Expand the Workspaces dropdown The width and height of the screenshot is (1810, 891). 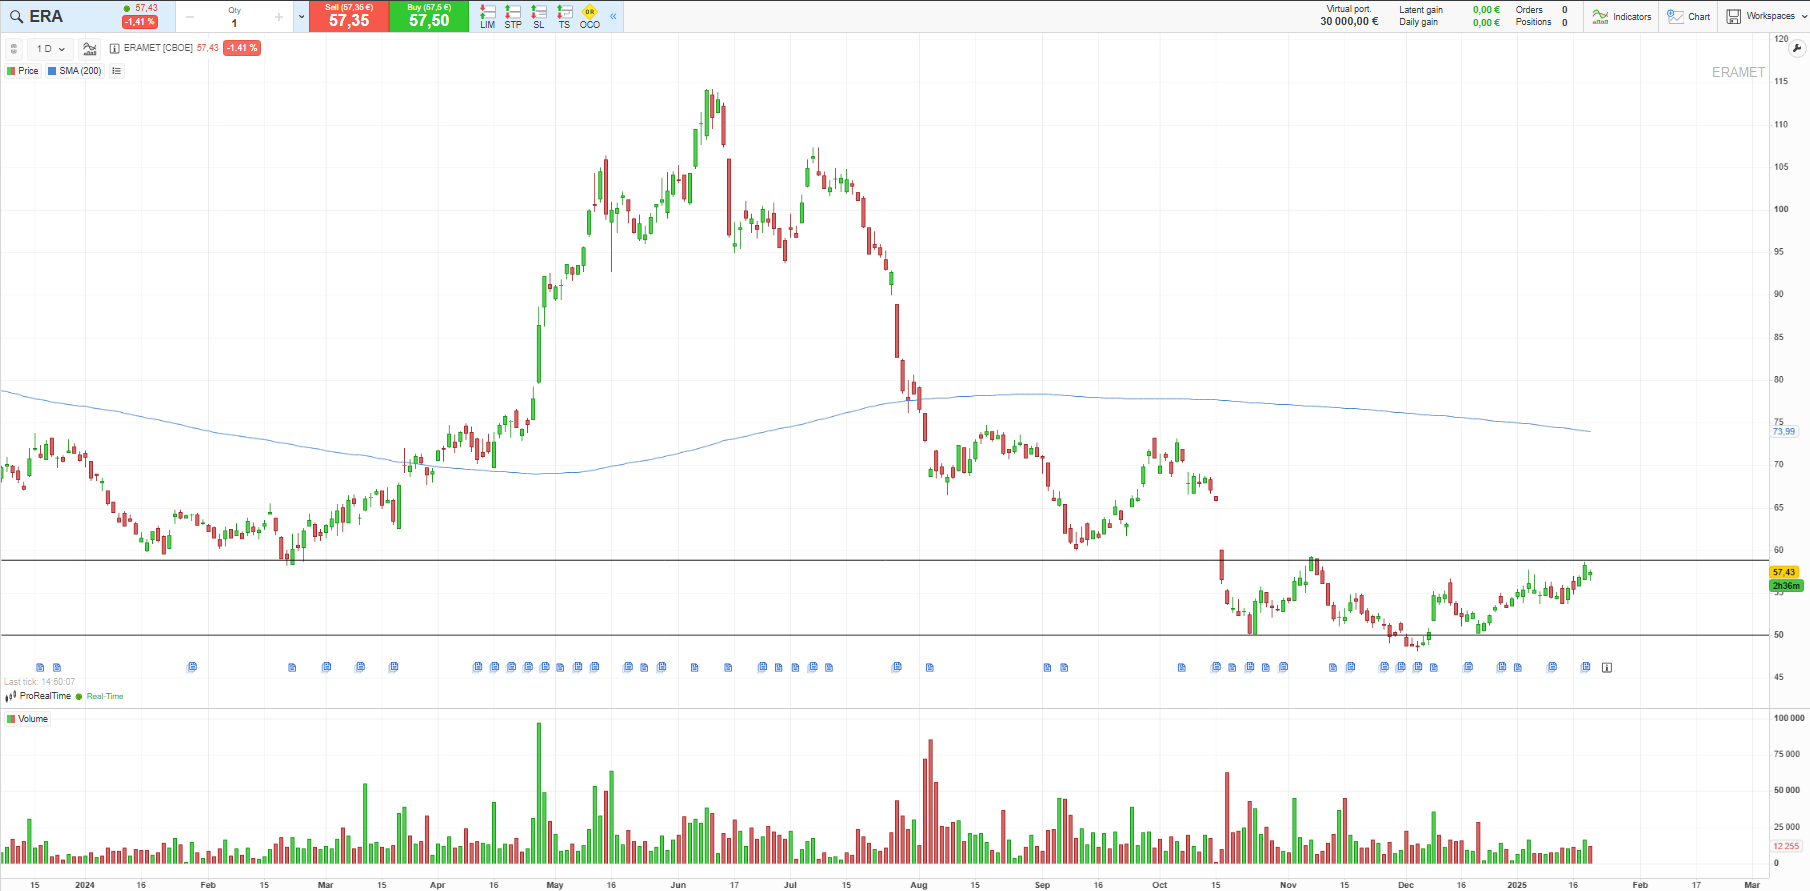1768,16
